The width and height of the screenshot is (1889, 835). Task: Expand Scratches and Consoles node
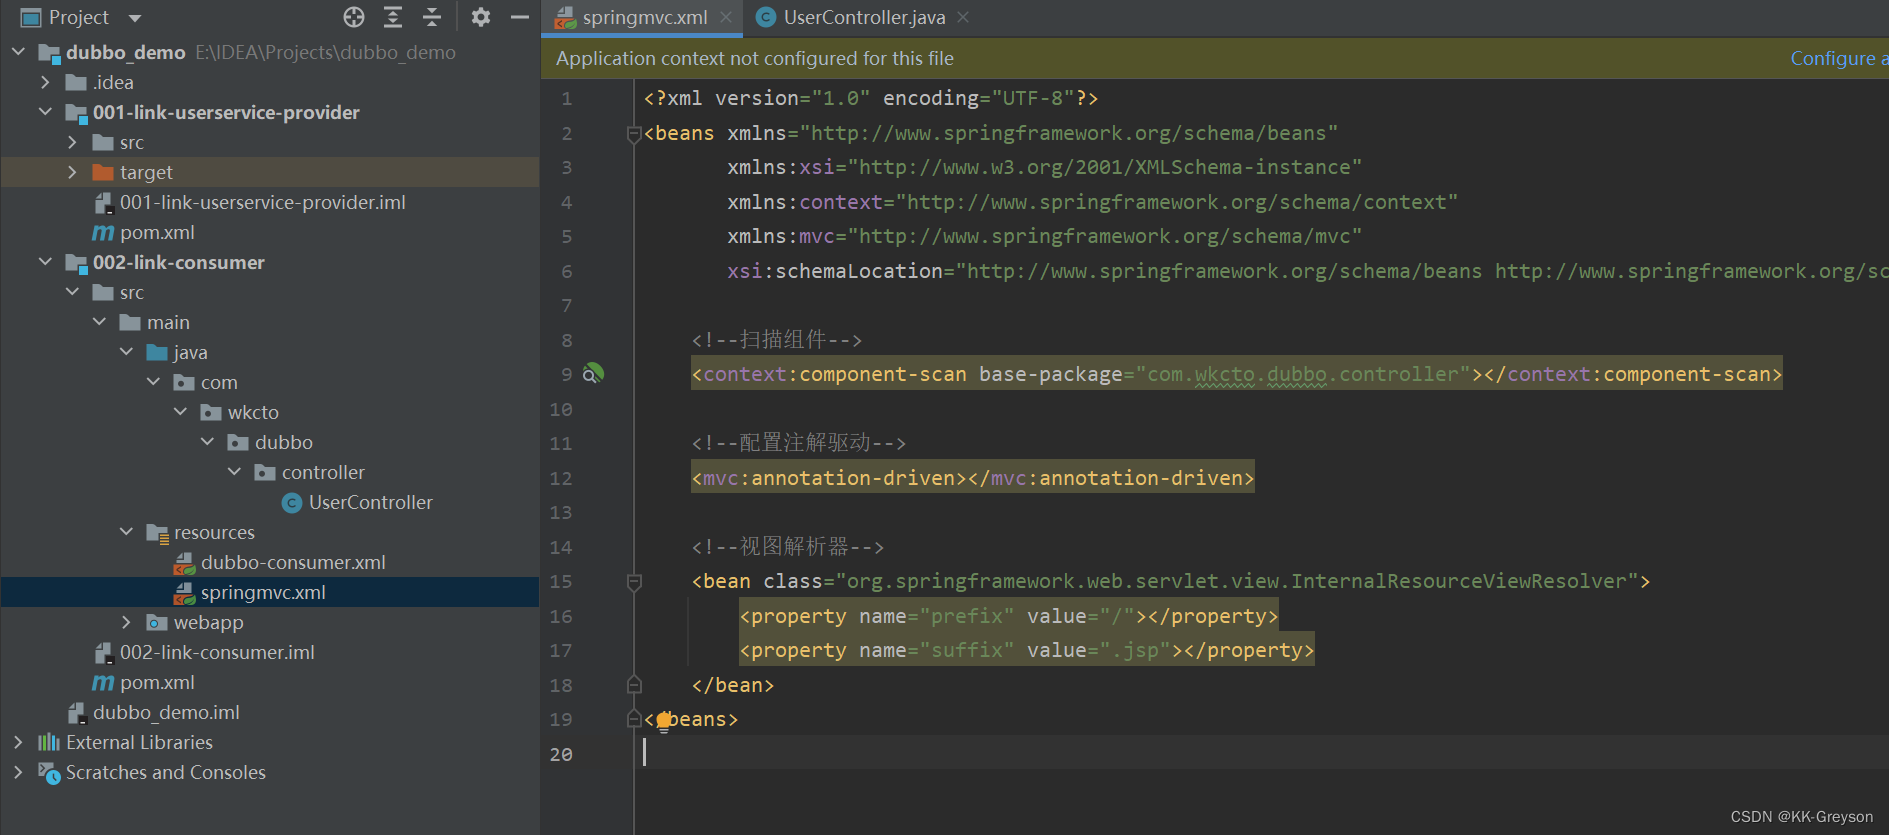(x=18, y=772)
